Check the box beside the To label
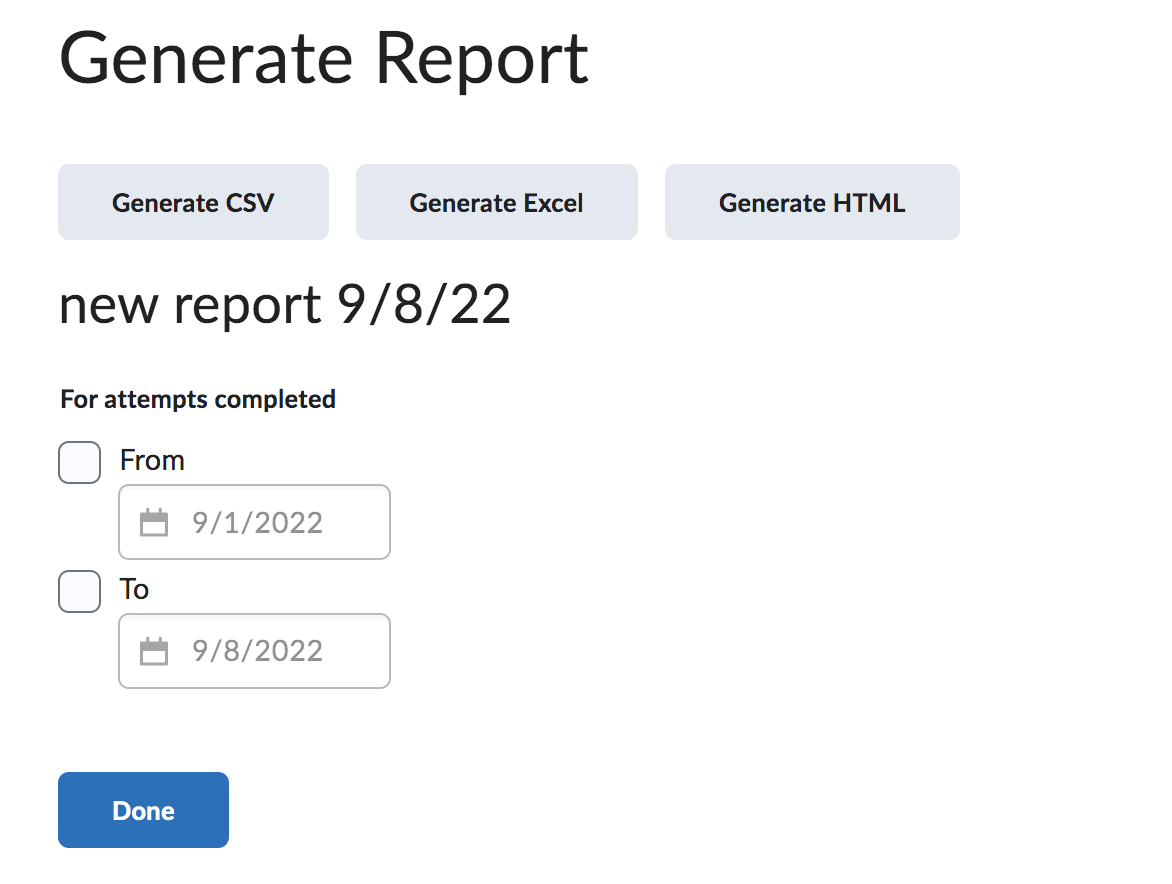This screenshot has width=1172, height=884. 79,591
